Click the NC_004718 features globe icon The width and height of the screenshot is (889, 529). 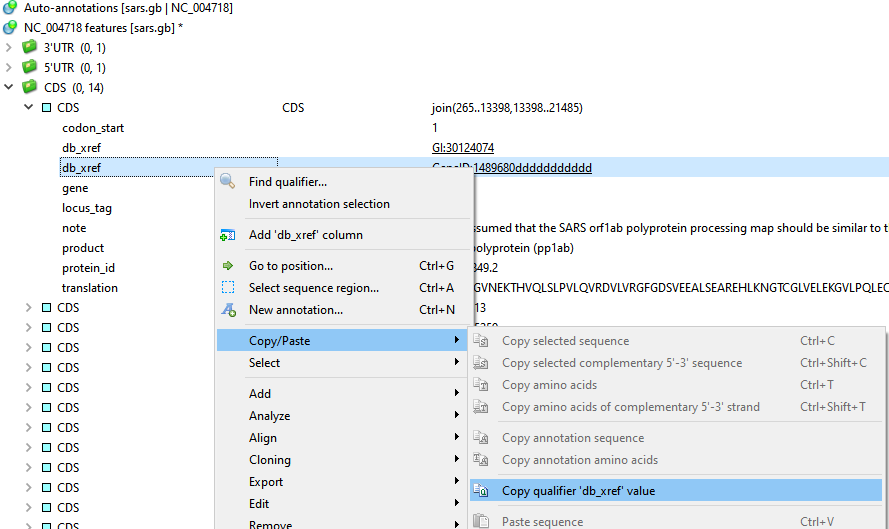pos(10,27)
